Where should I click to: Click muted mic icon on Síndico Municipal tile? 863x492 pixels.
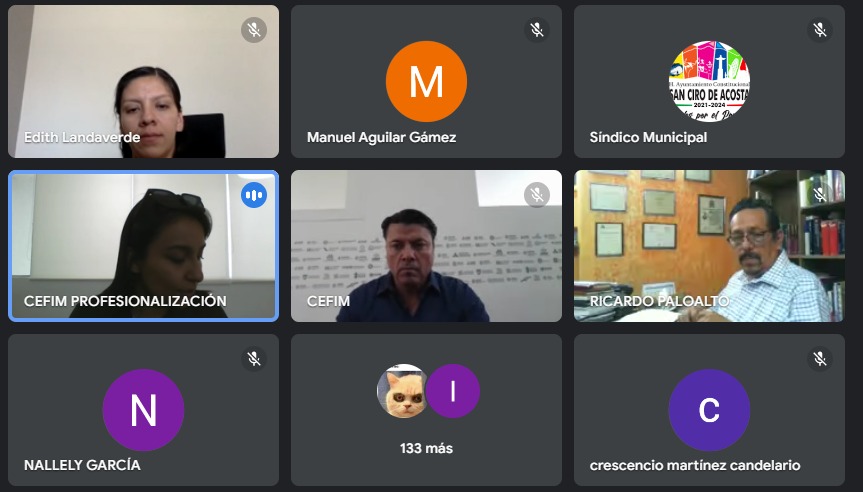(820, 30)
